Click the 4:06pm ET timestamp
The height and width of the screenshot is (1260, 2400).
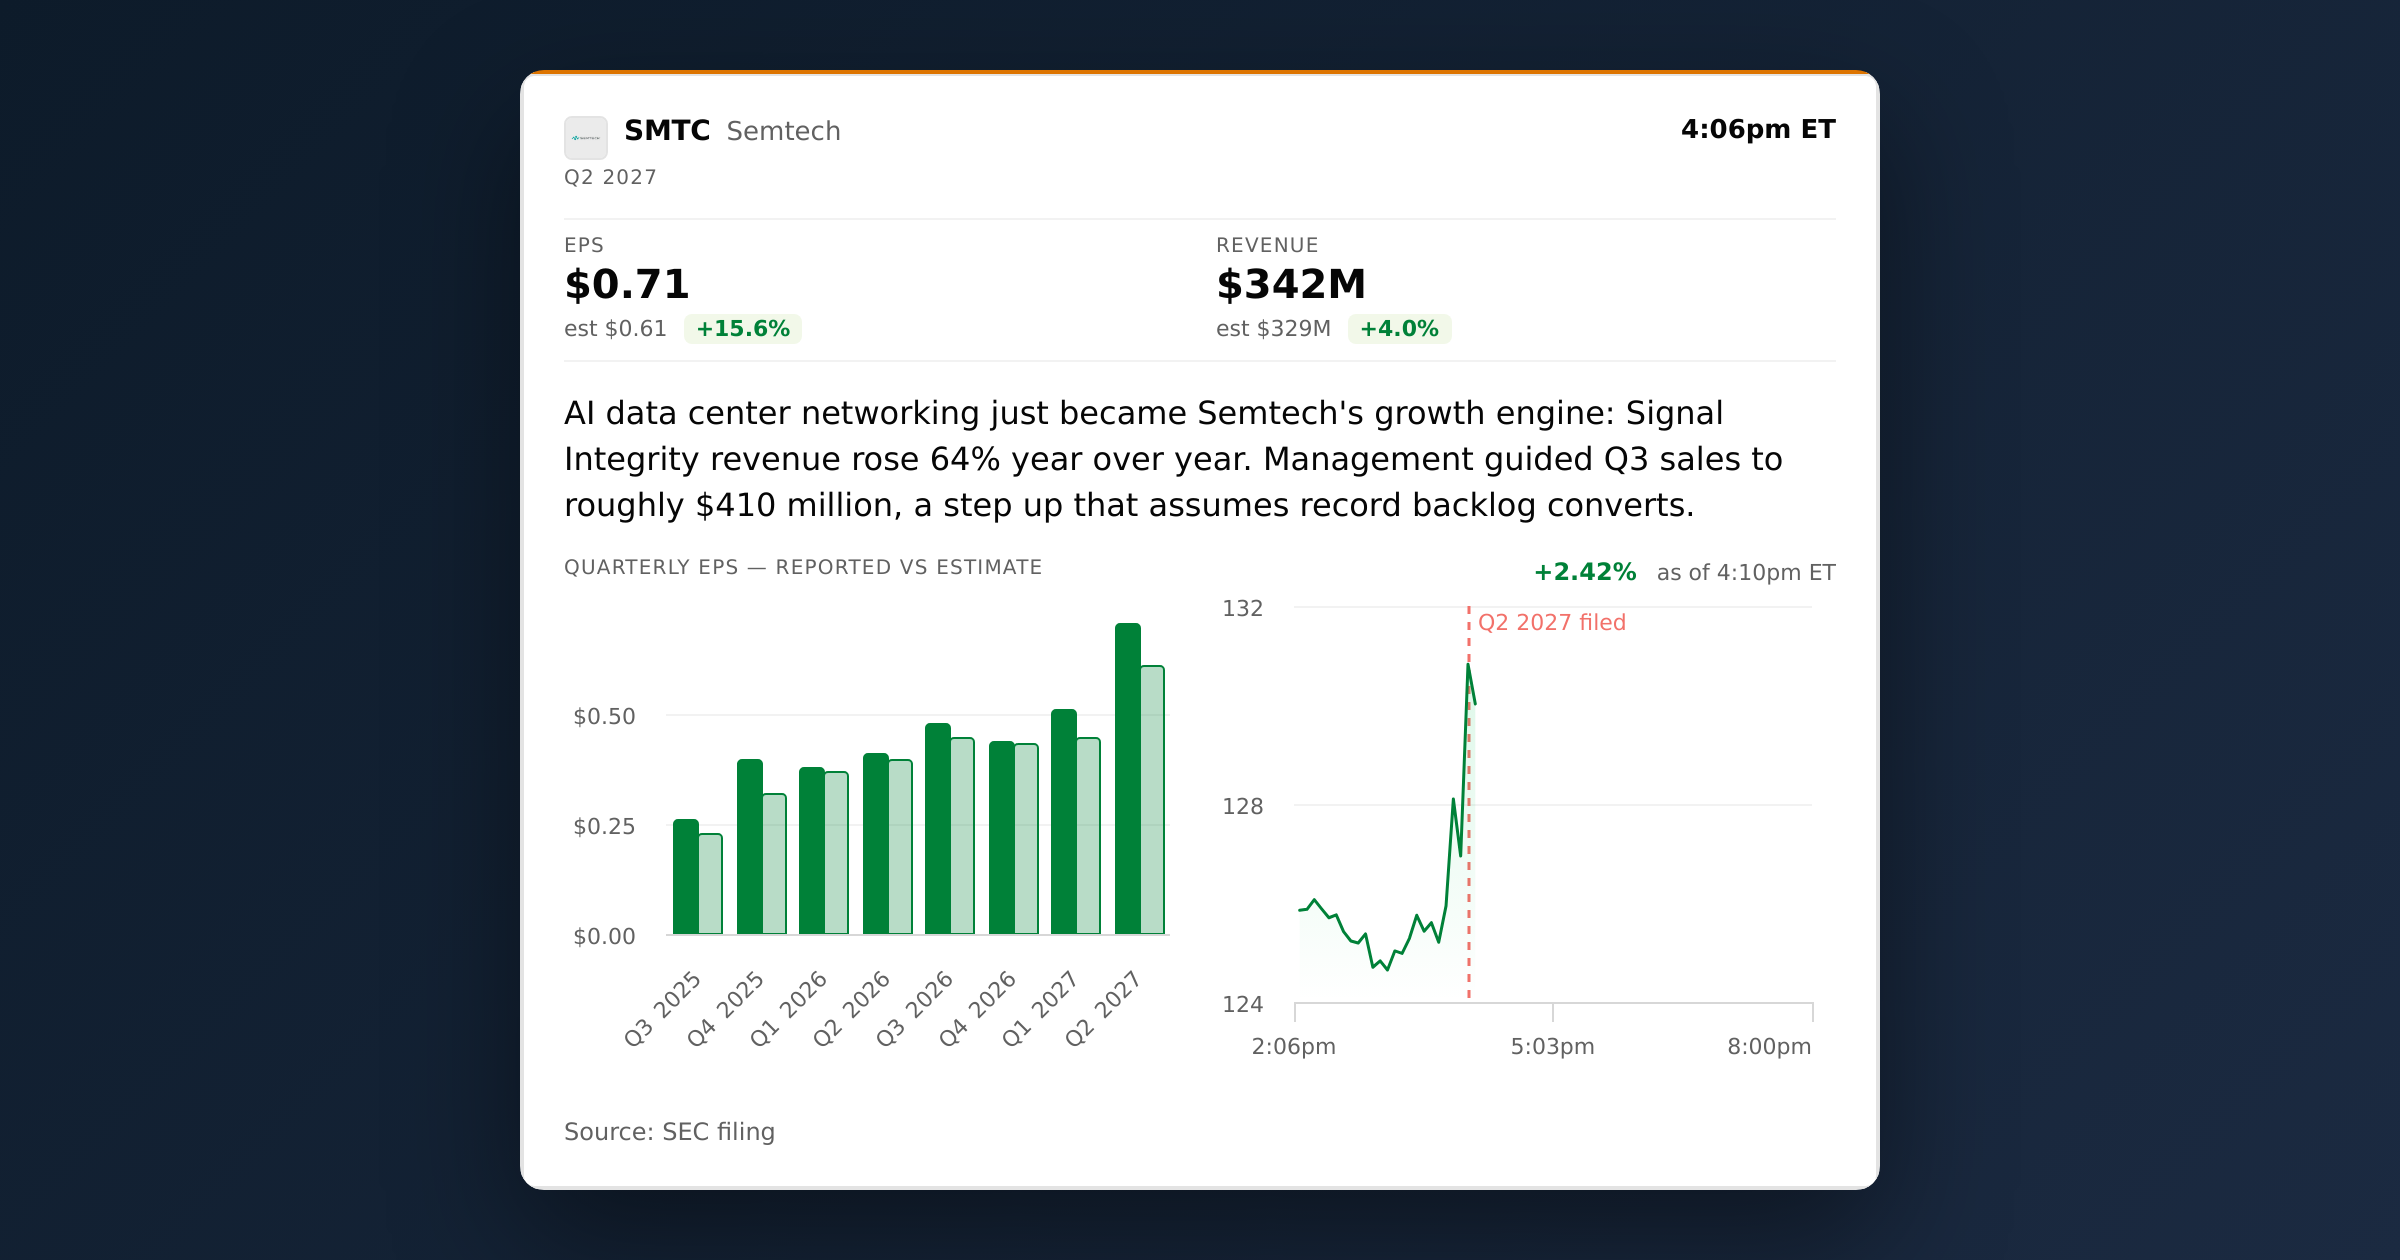(1758, 129)
